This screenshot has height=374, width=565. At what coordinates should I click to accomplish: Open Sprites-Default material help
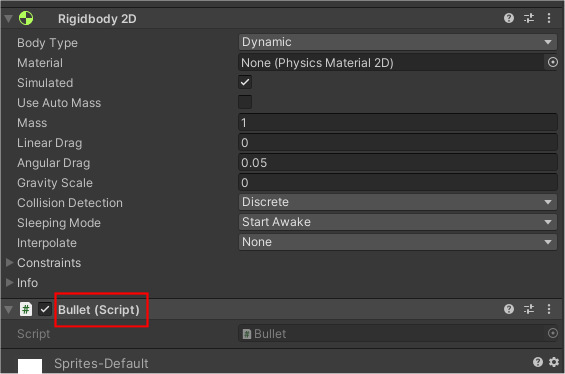[x=538, y=362]
